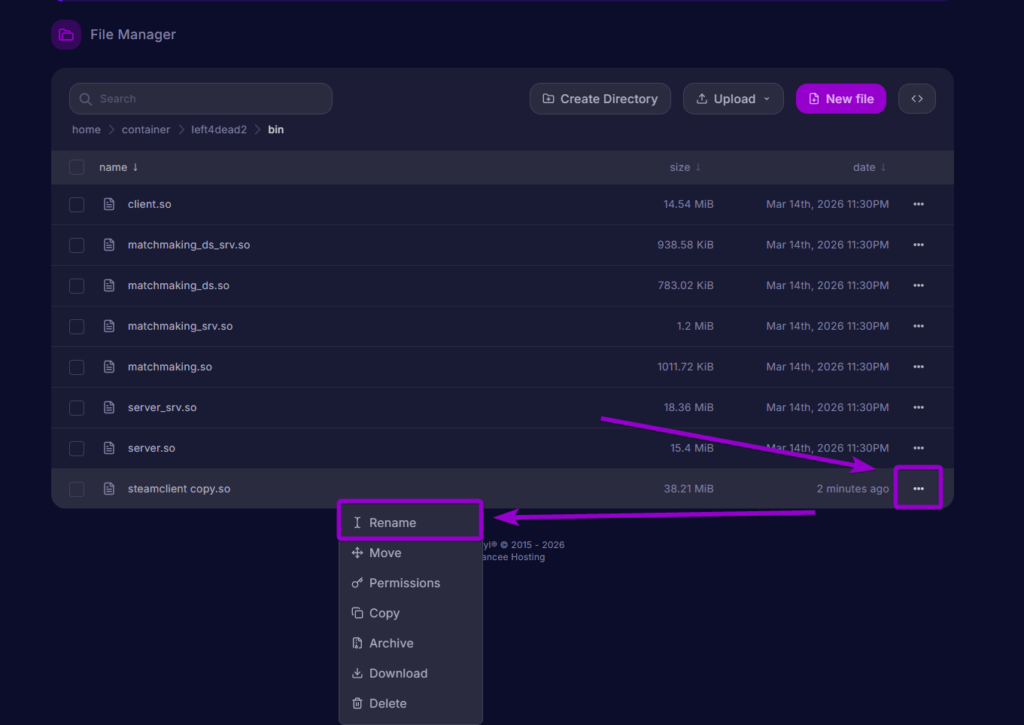The width and height of the screenshot is (1024, 725).
Task: Check the select-all checkbox in the header
Action: (x=76, y=167)
